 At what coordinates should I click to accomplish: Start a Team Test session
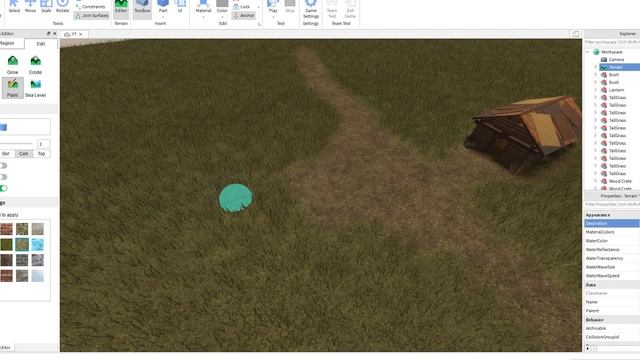(x=332, y=9)
